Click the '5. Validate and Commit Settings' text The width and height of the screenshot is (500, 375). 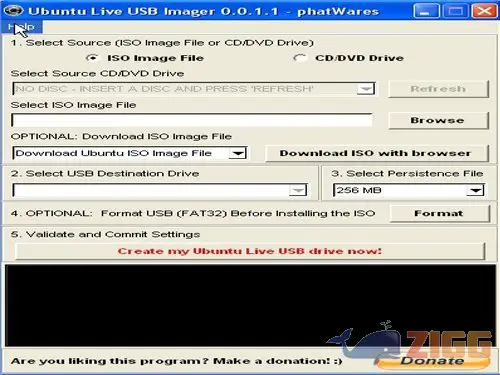105,234
